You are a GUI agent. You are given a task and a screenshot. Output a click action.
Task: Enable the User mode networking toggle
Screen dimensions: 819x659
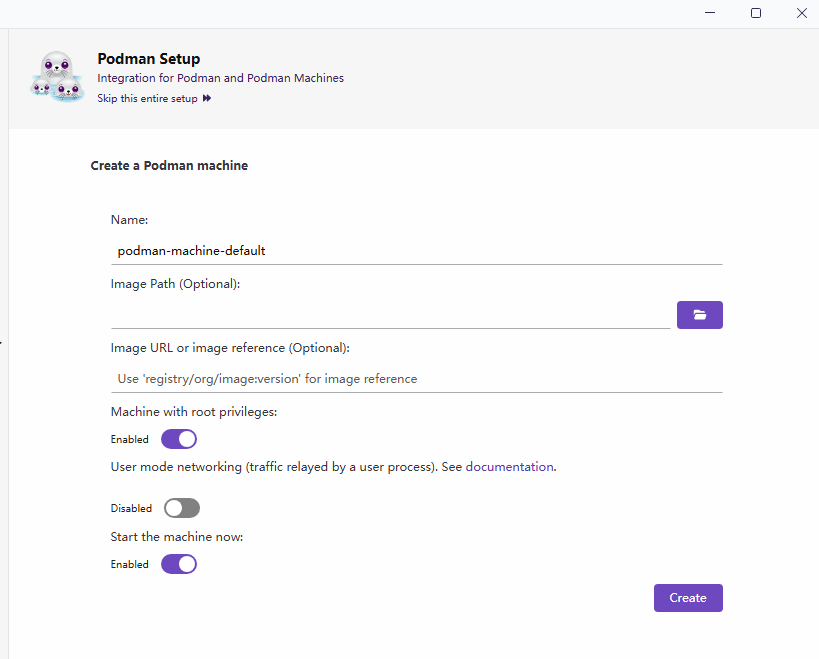tap(182, 508)
